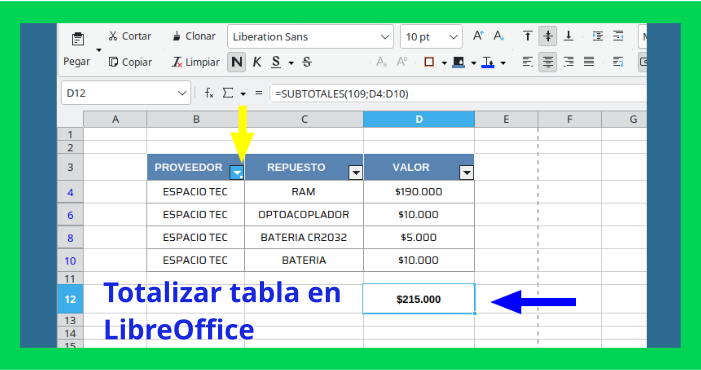Open the underline style dropdown arrow
Viewport: 701px width, 370px height.
291,63
